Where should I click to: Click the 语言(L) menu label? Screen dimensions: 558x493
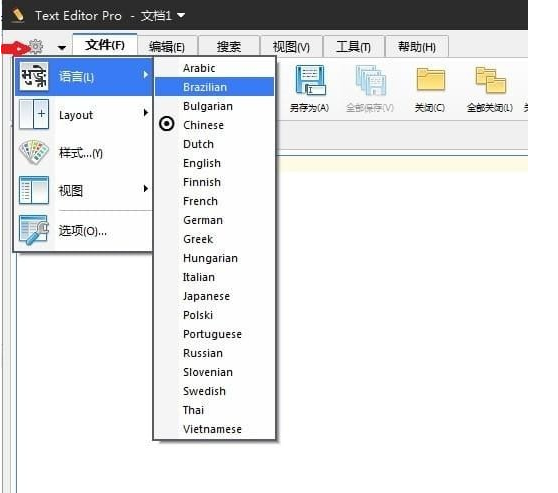(x=77, y=77)
